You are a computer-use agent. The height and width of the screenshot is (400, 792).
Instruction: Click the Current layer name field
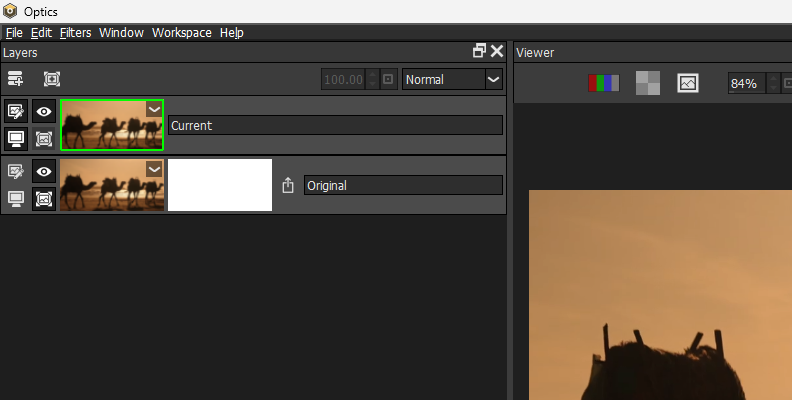click(x=335, y=125)
